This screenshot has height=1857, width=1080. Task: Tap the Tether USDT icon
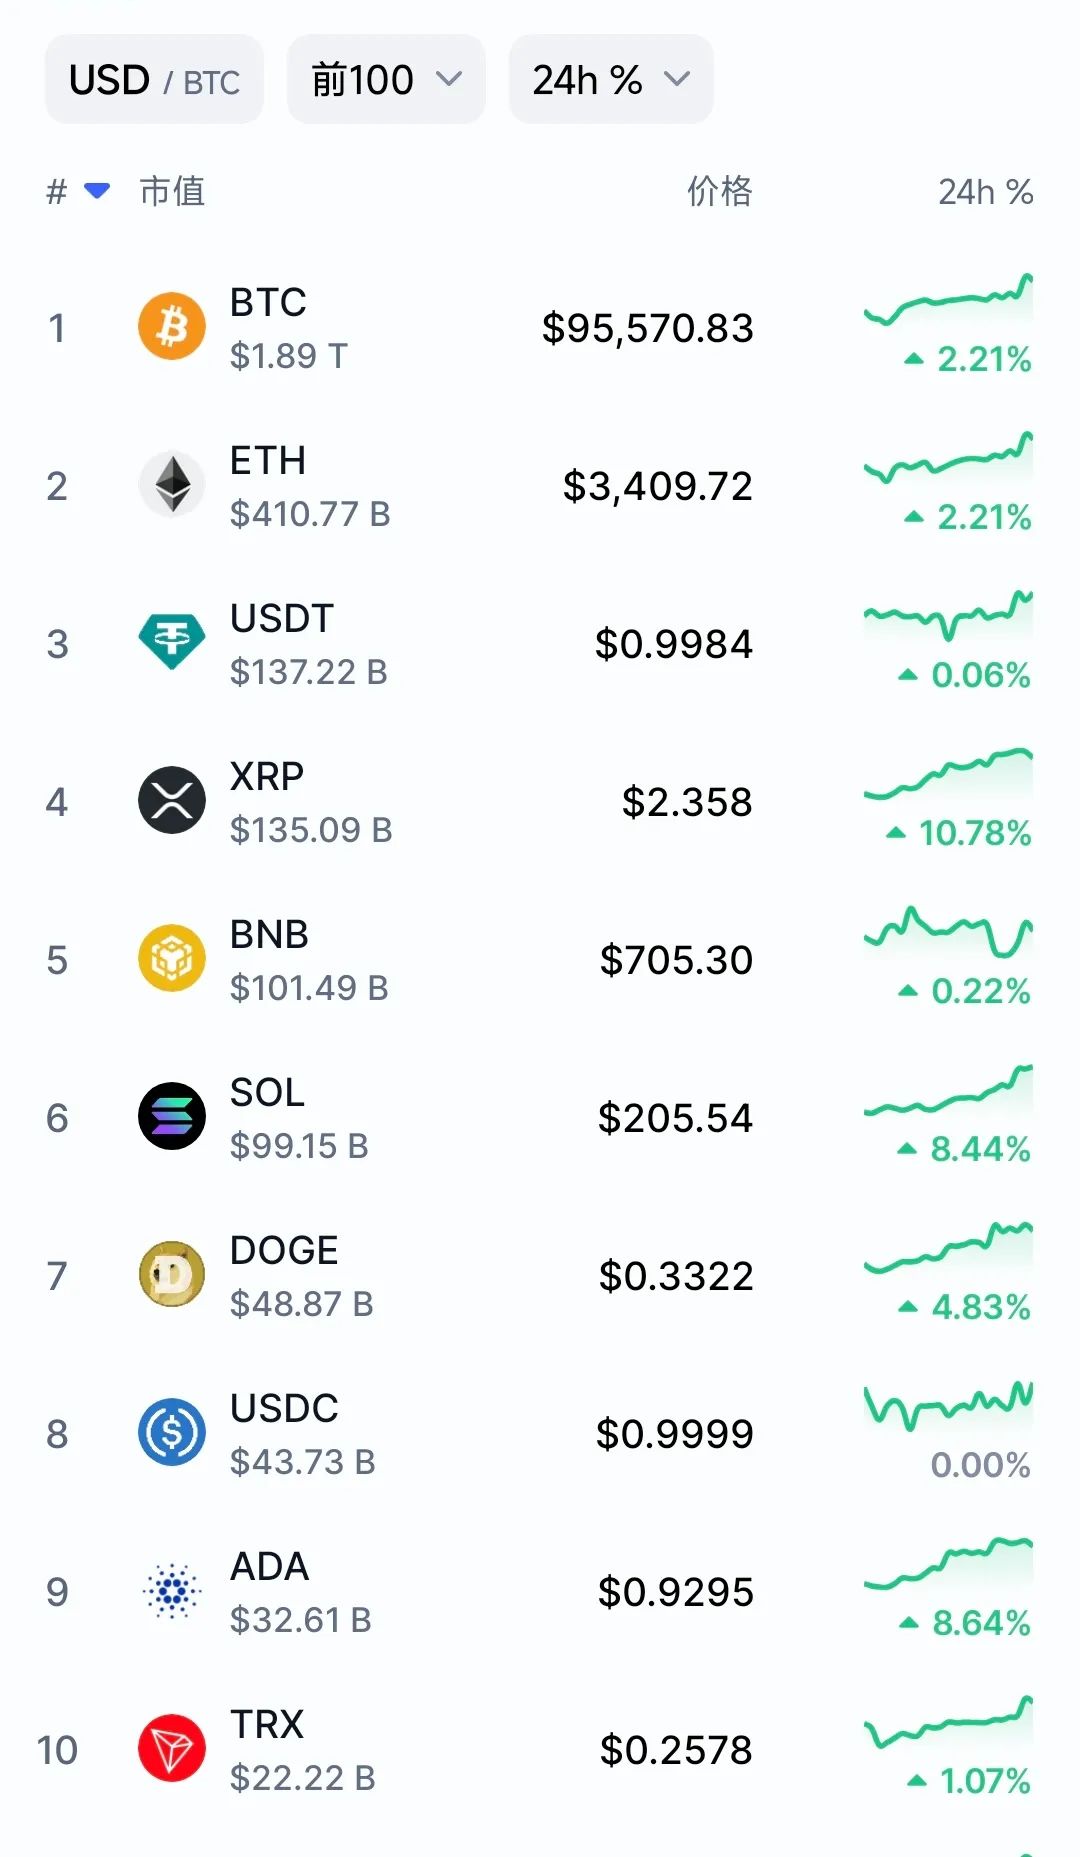pos(172,642)
